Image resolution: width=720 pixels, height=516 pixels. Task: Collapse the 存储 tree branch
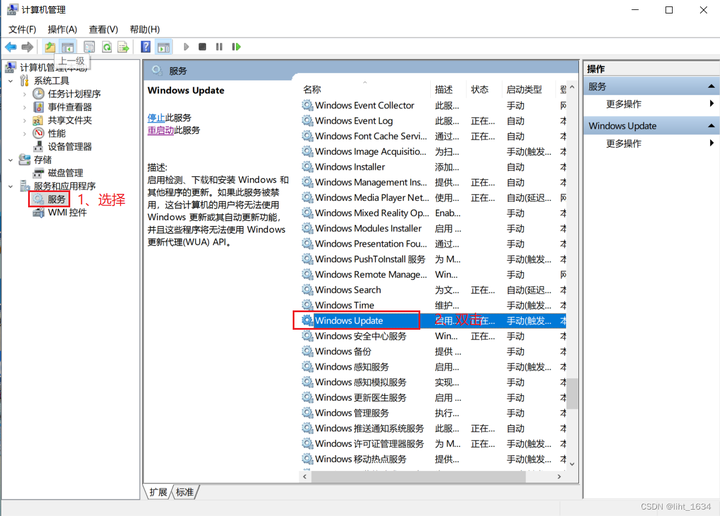[11, 160]
